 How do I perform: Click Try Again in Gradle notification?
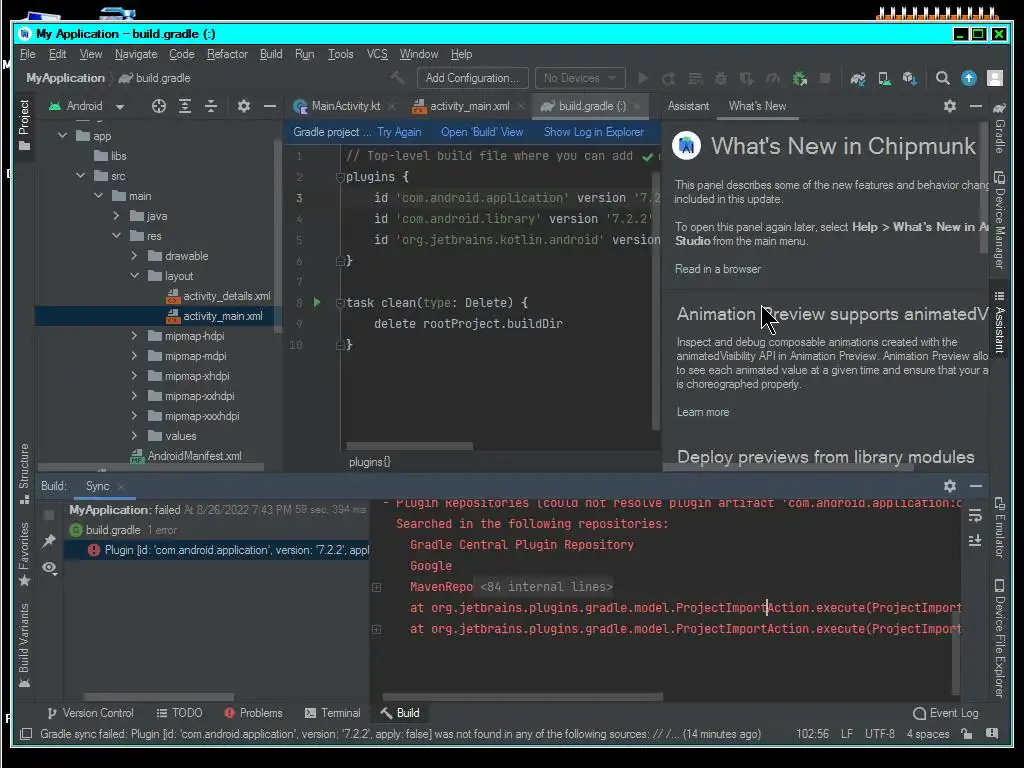pos(399,132)
